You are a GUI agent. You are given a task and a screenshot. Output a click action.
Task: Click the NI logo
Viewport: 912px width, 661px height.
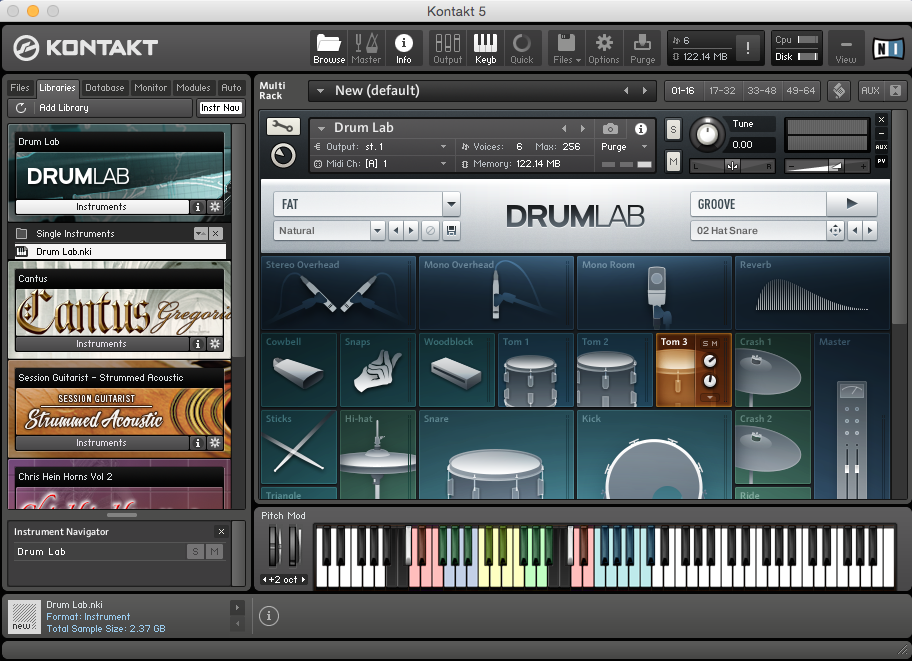coord(888,48)
